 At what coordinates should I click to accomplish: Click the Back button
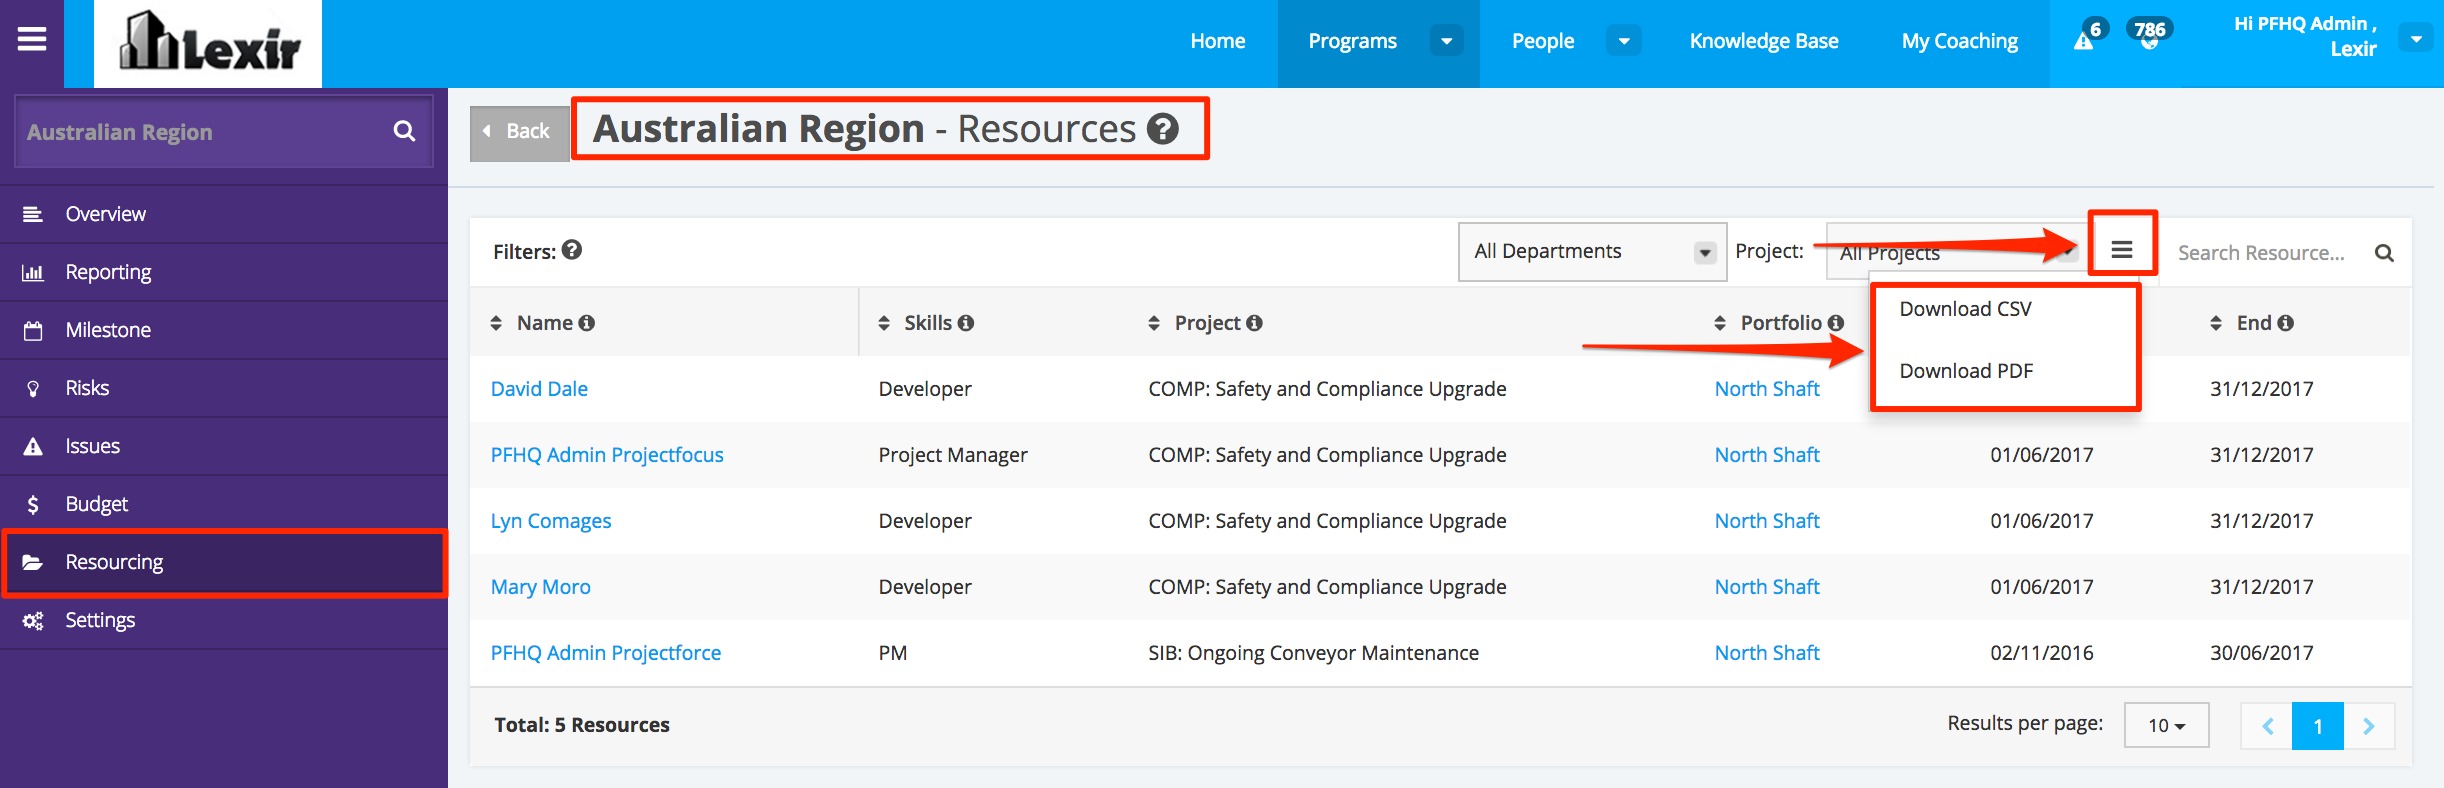[519, 132]
